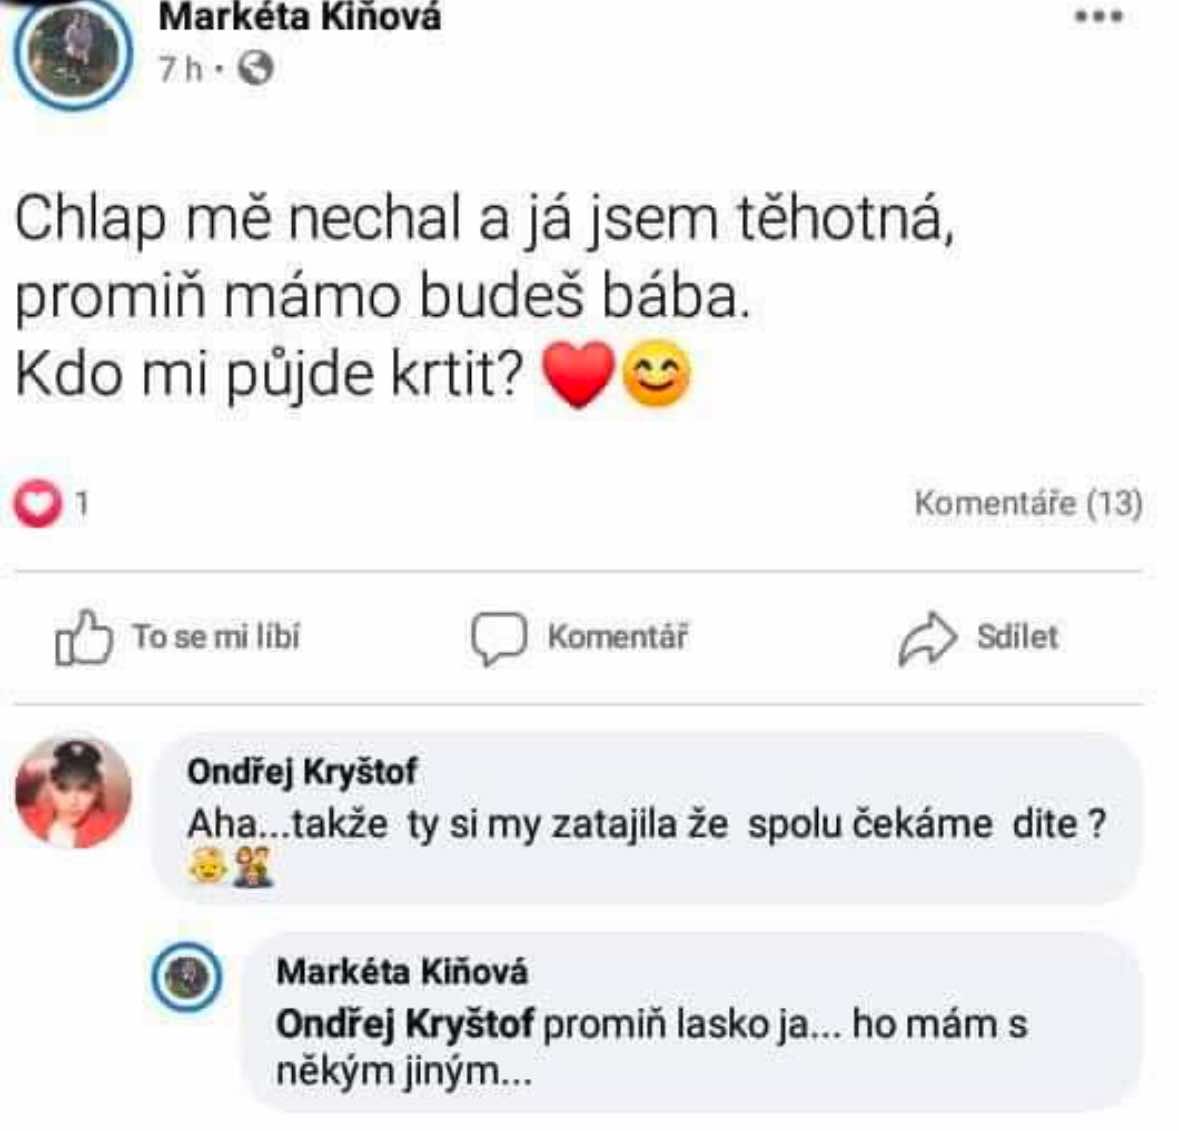This screenshot has width=1179, height=1131.
Task: Open Markéta Kiňová's profile from post header
Action: 299,16
